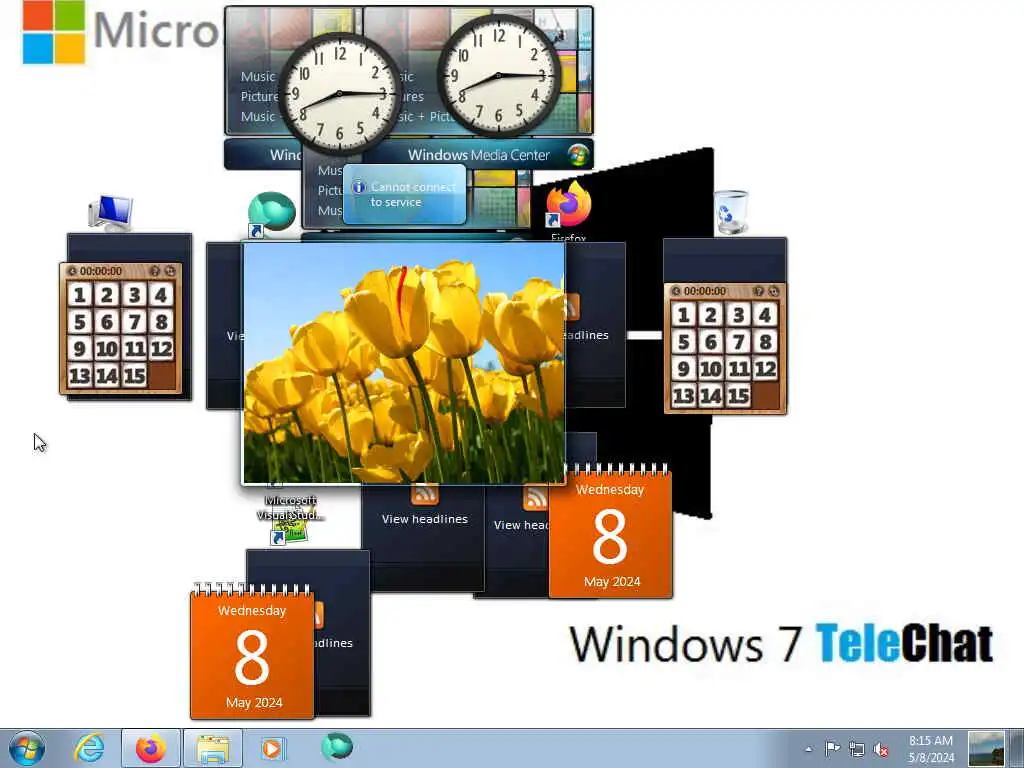Select the Computer desktop icon
The image size is (1024, 768).
(111, 213)
